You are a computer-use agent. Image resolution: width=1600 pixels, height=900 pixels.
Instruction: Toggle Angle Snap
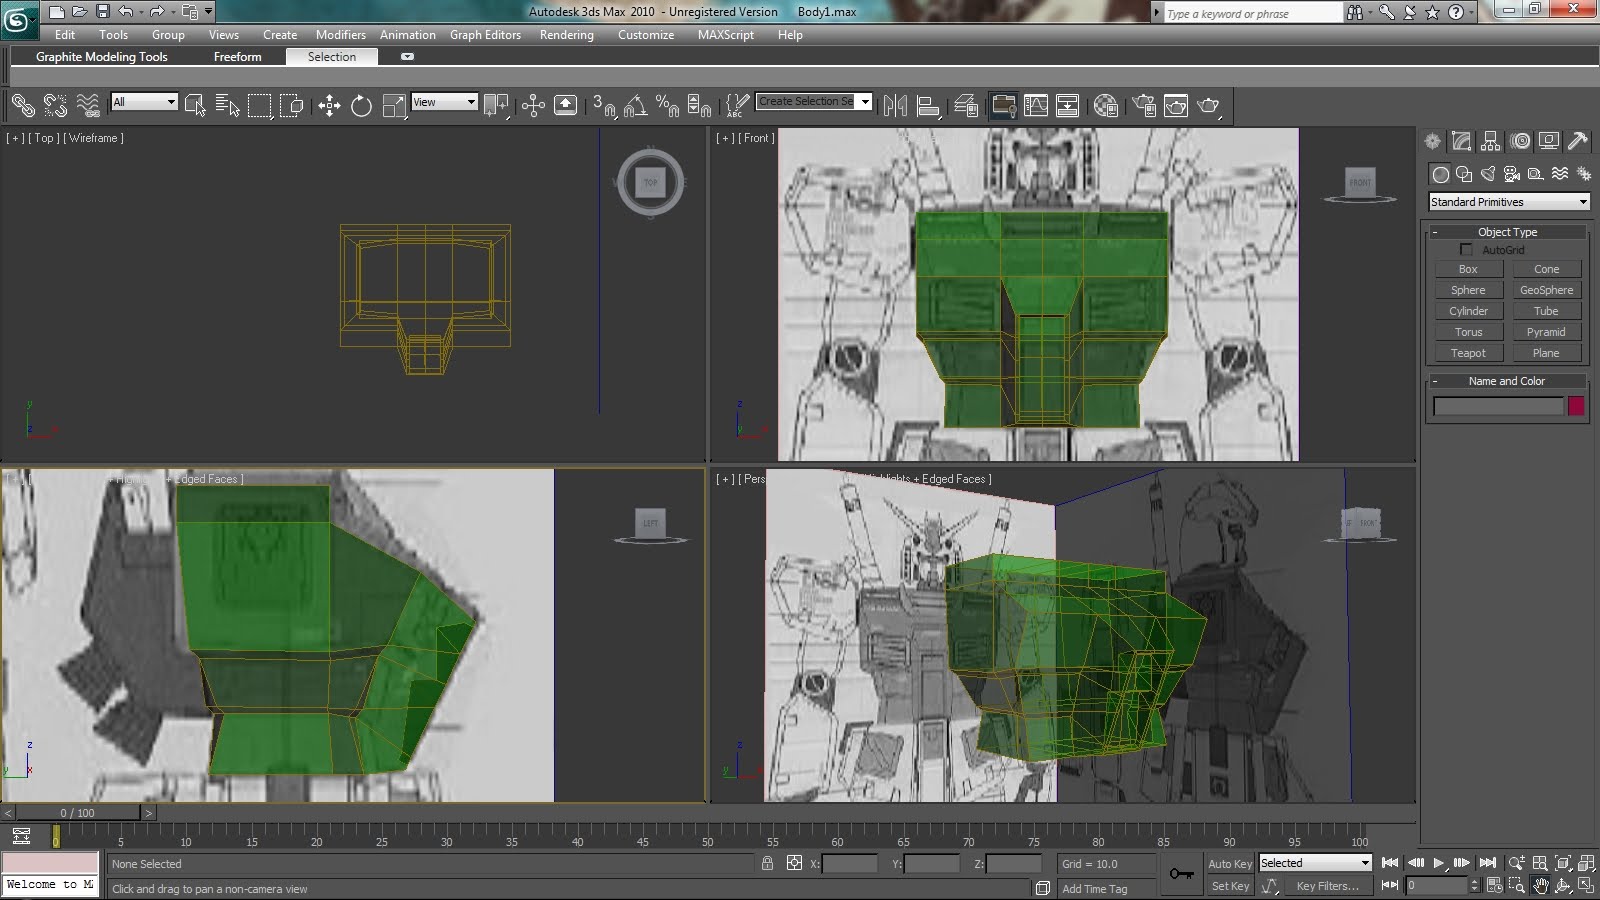tap(635, 105)
